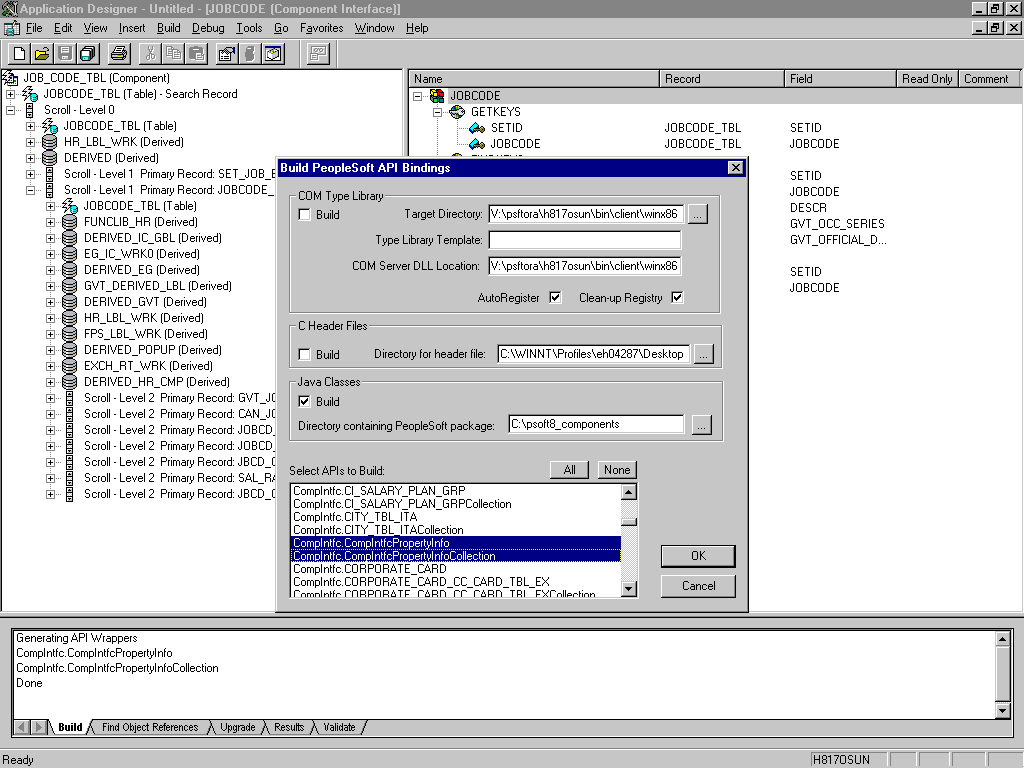Click the Paste toolbar icon
Image resolution: width=1024 pixels, height=768 pixels.
[x=196, y=54]
